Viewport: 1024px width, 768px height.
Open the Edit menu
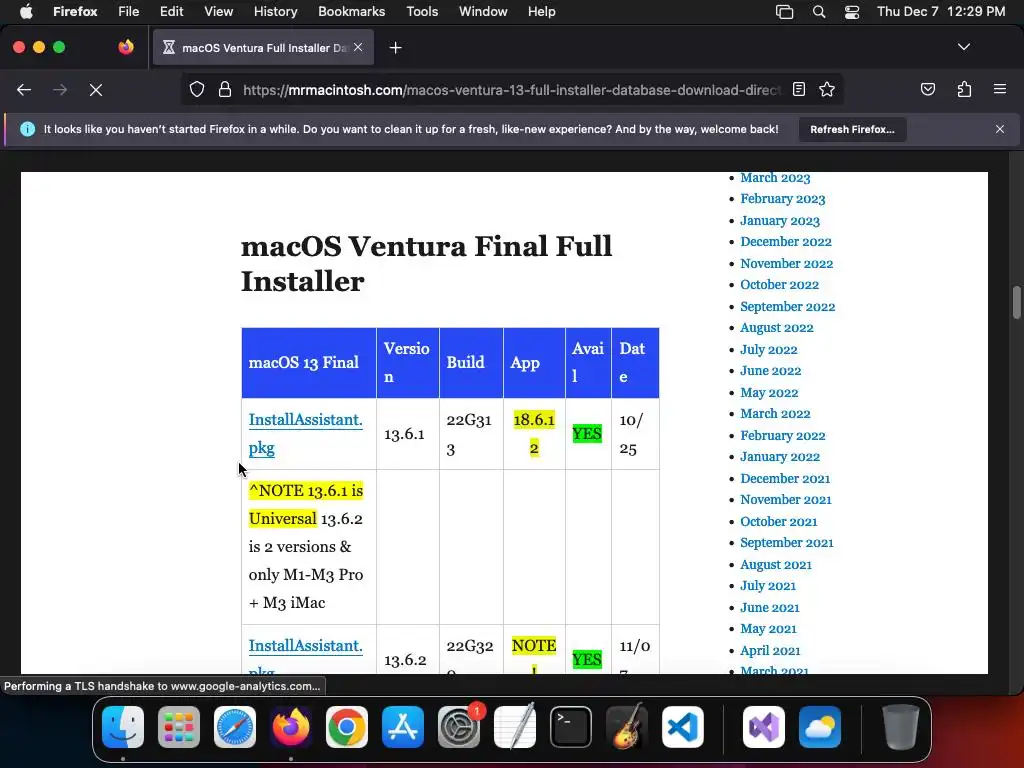click(171, 11)
